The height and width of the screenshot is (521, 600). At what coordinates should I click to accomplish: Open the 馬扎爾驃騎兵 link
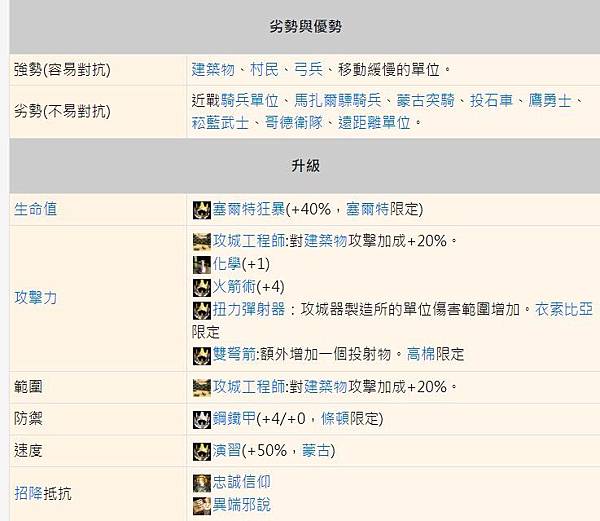tap(338, 101)
